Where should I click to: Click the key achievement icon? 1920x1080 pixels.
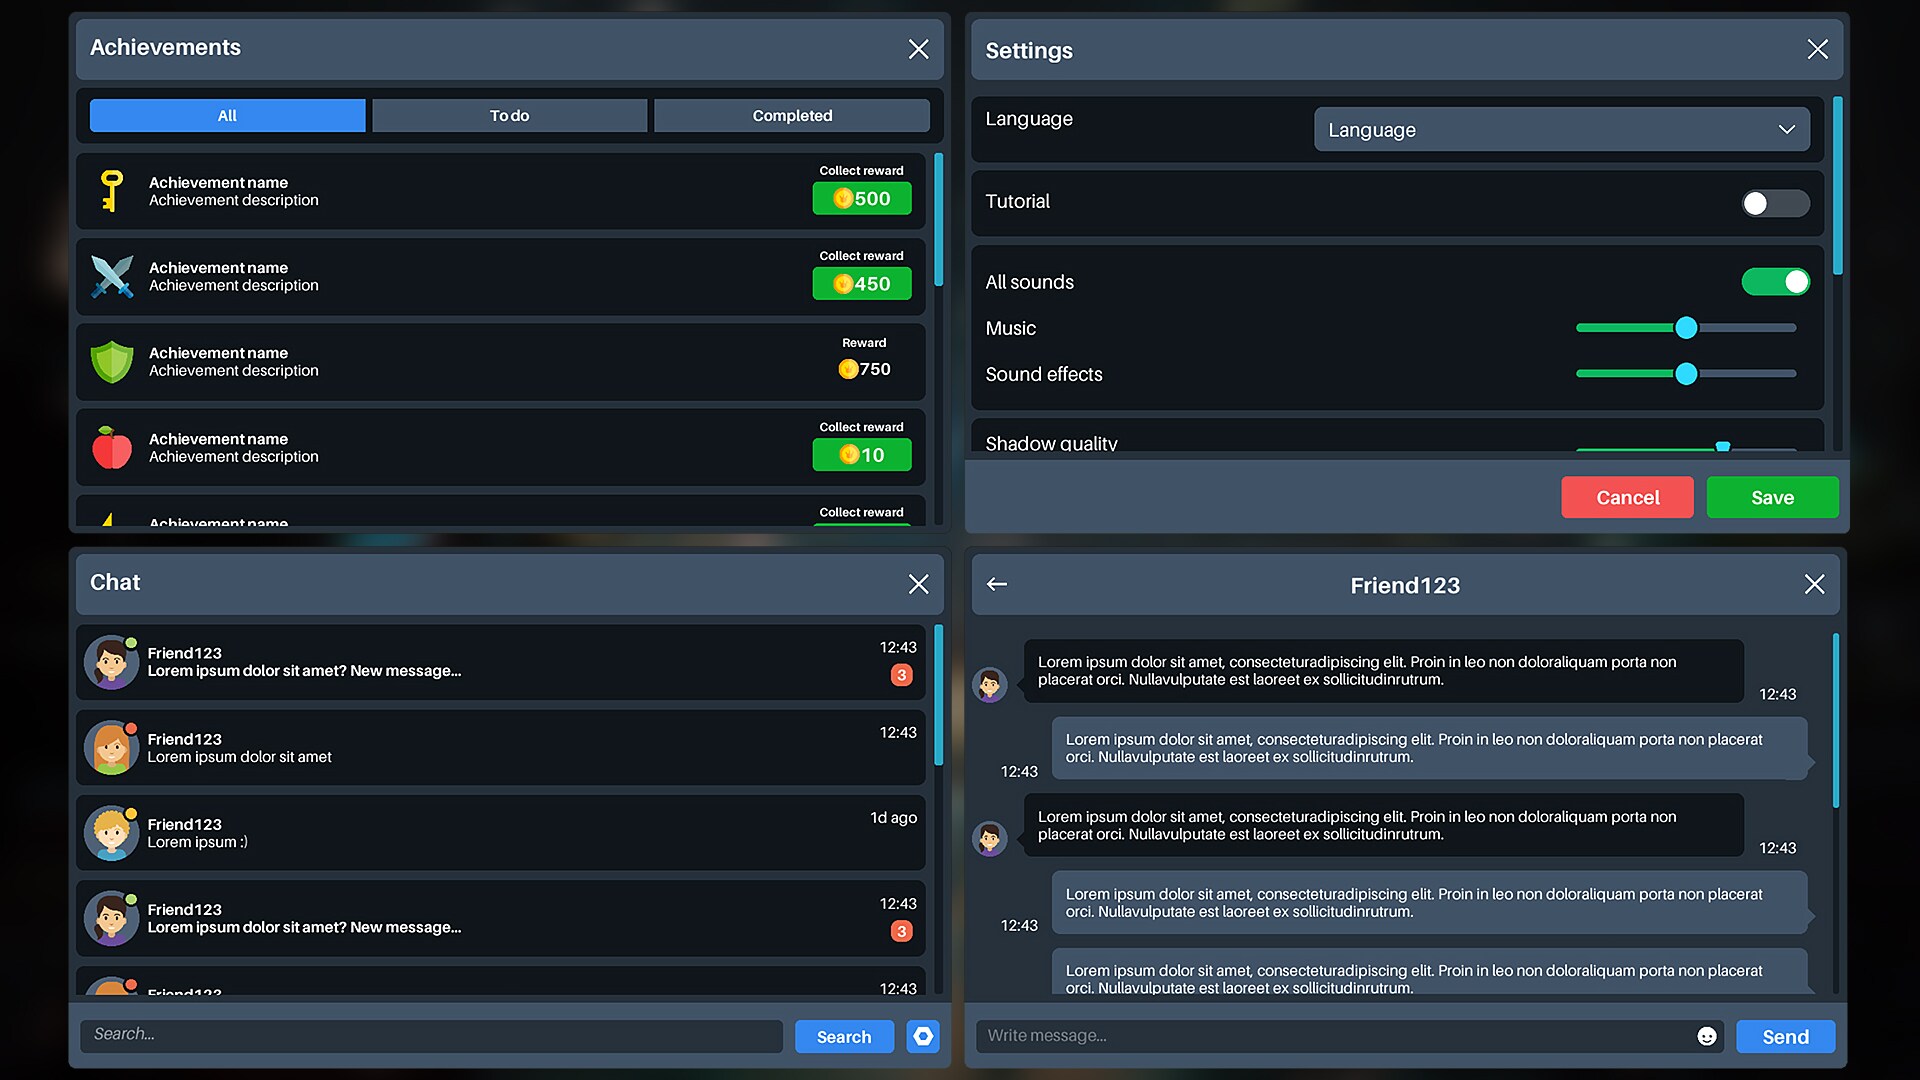pos(112,191)
